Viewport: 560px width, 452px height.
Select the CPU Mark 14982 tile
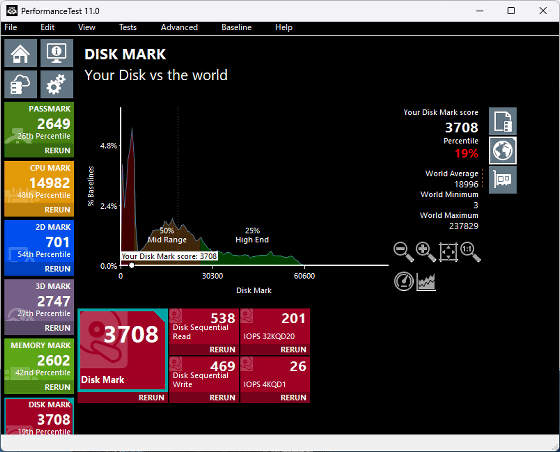click(39, 189)
